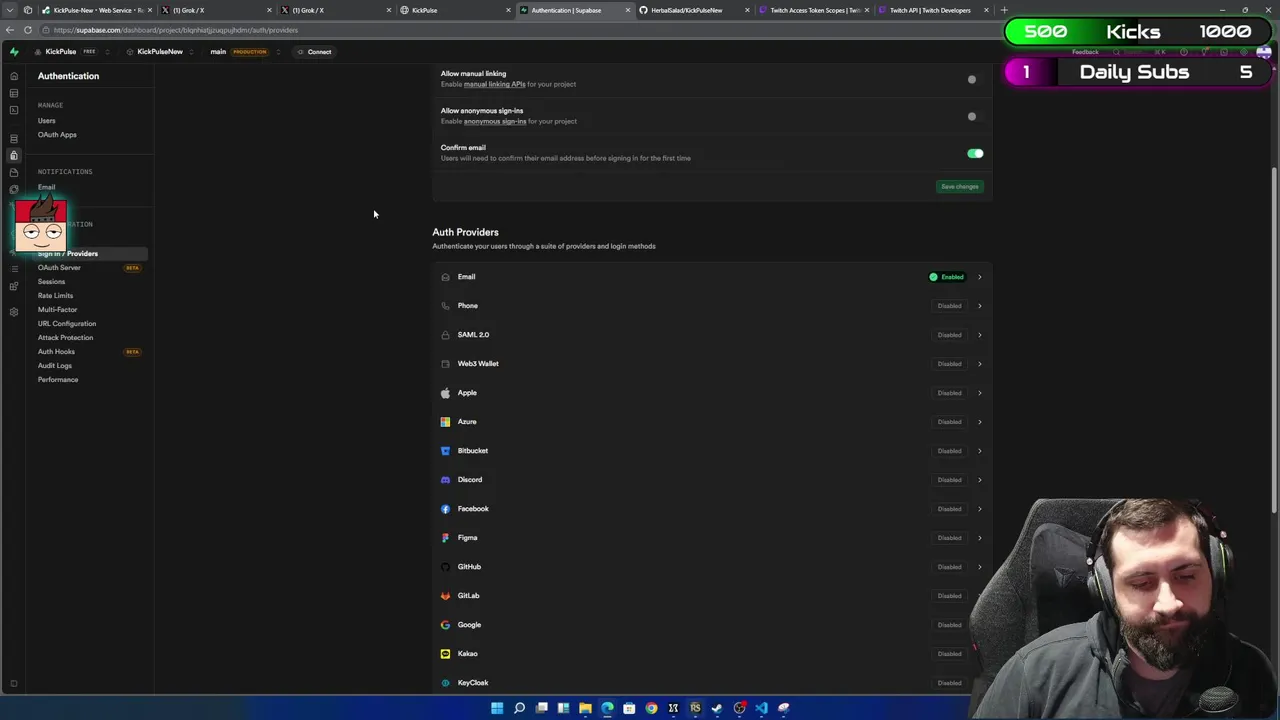Image resolution: width=1280 pixels, height=720 pixels.
Task: Open Auth Hooks page
Action: [x=56, y=352]
